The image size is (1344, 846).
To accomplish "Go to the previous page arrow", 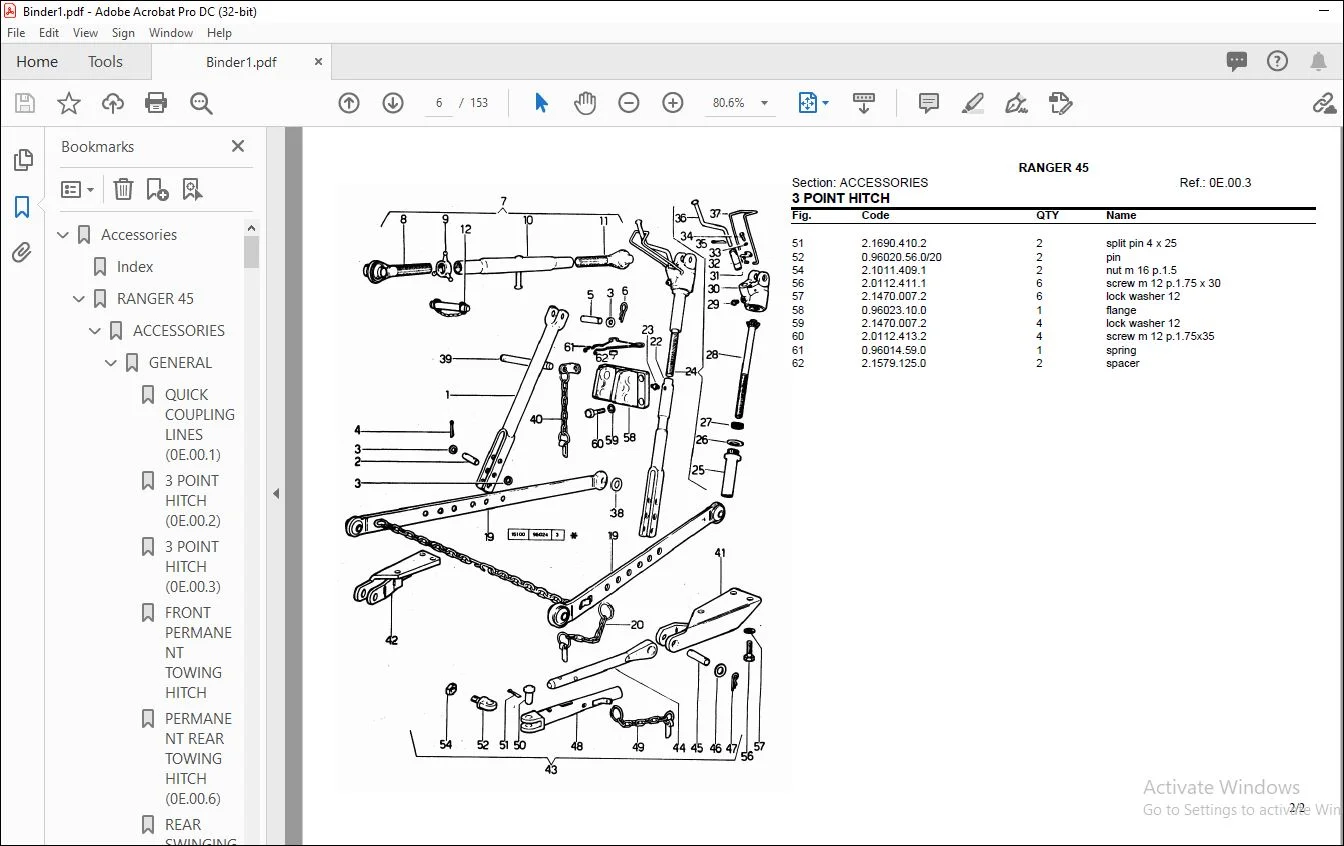I will point(349,103).
